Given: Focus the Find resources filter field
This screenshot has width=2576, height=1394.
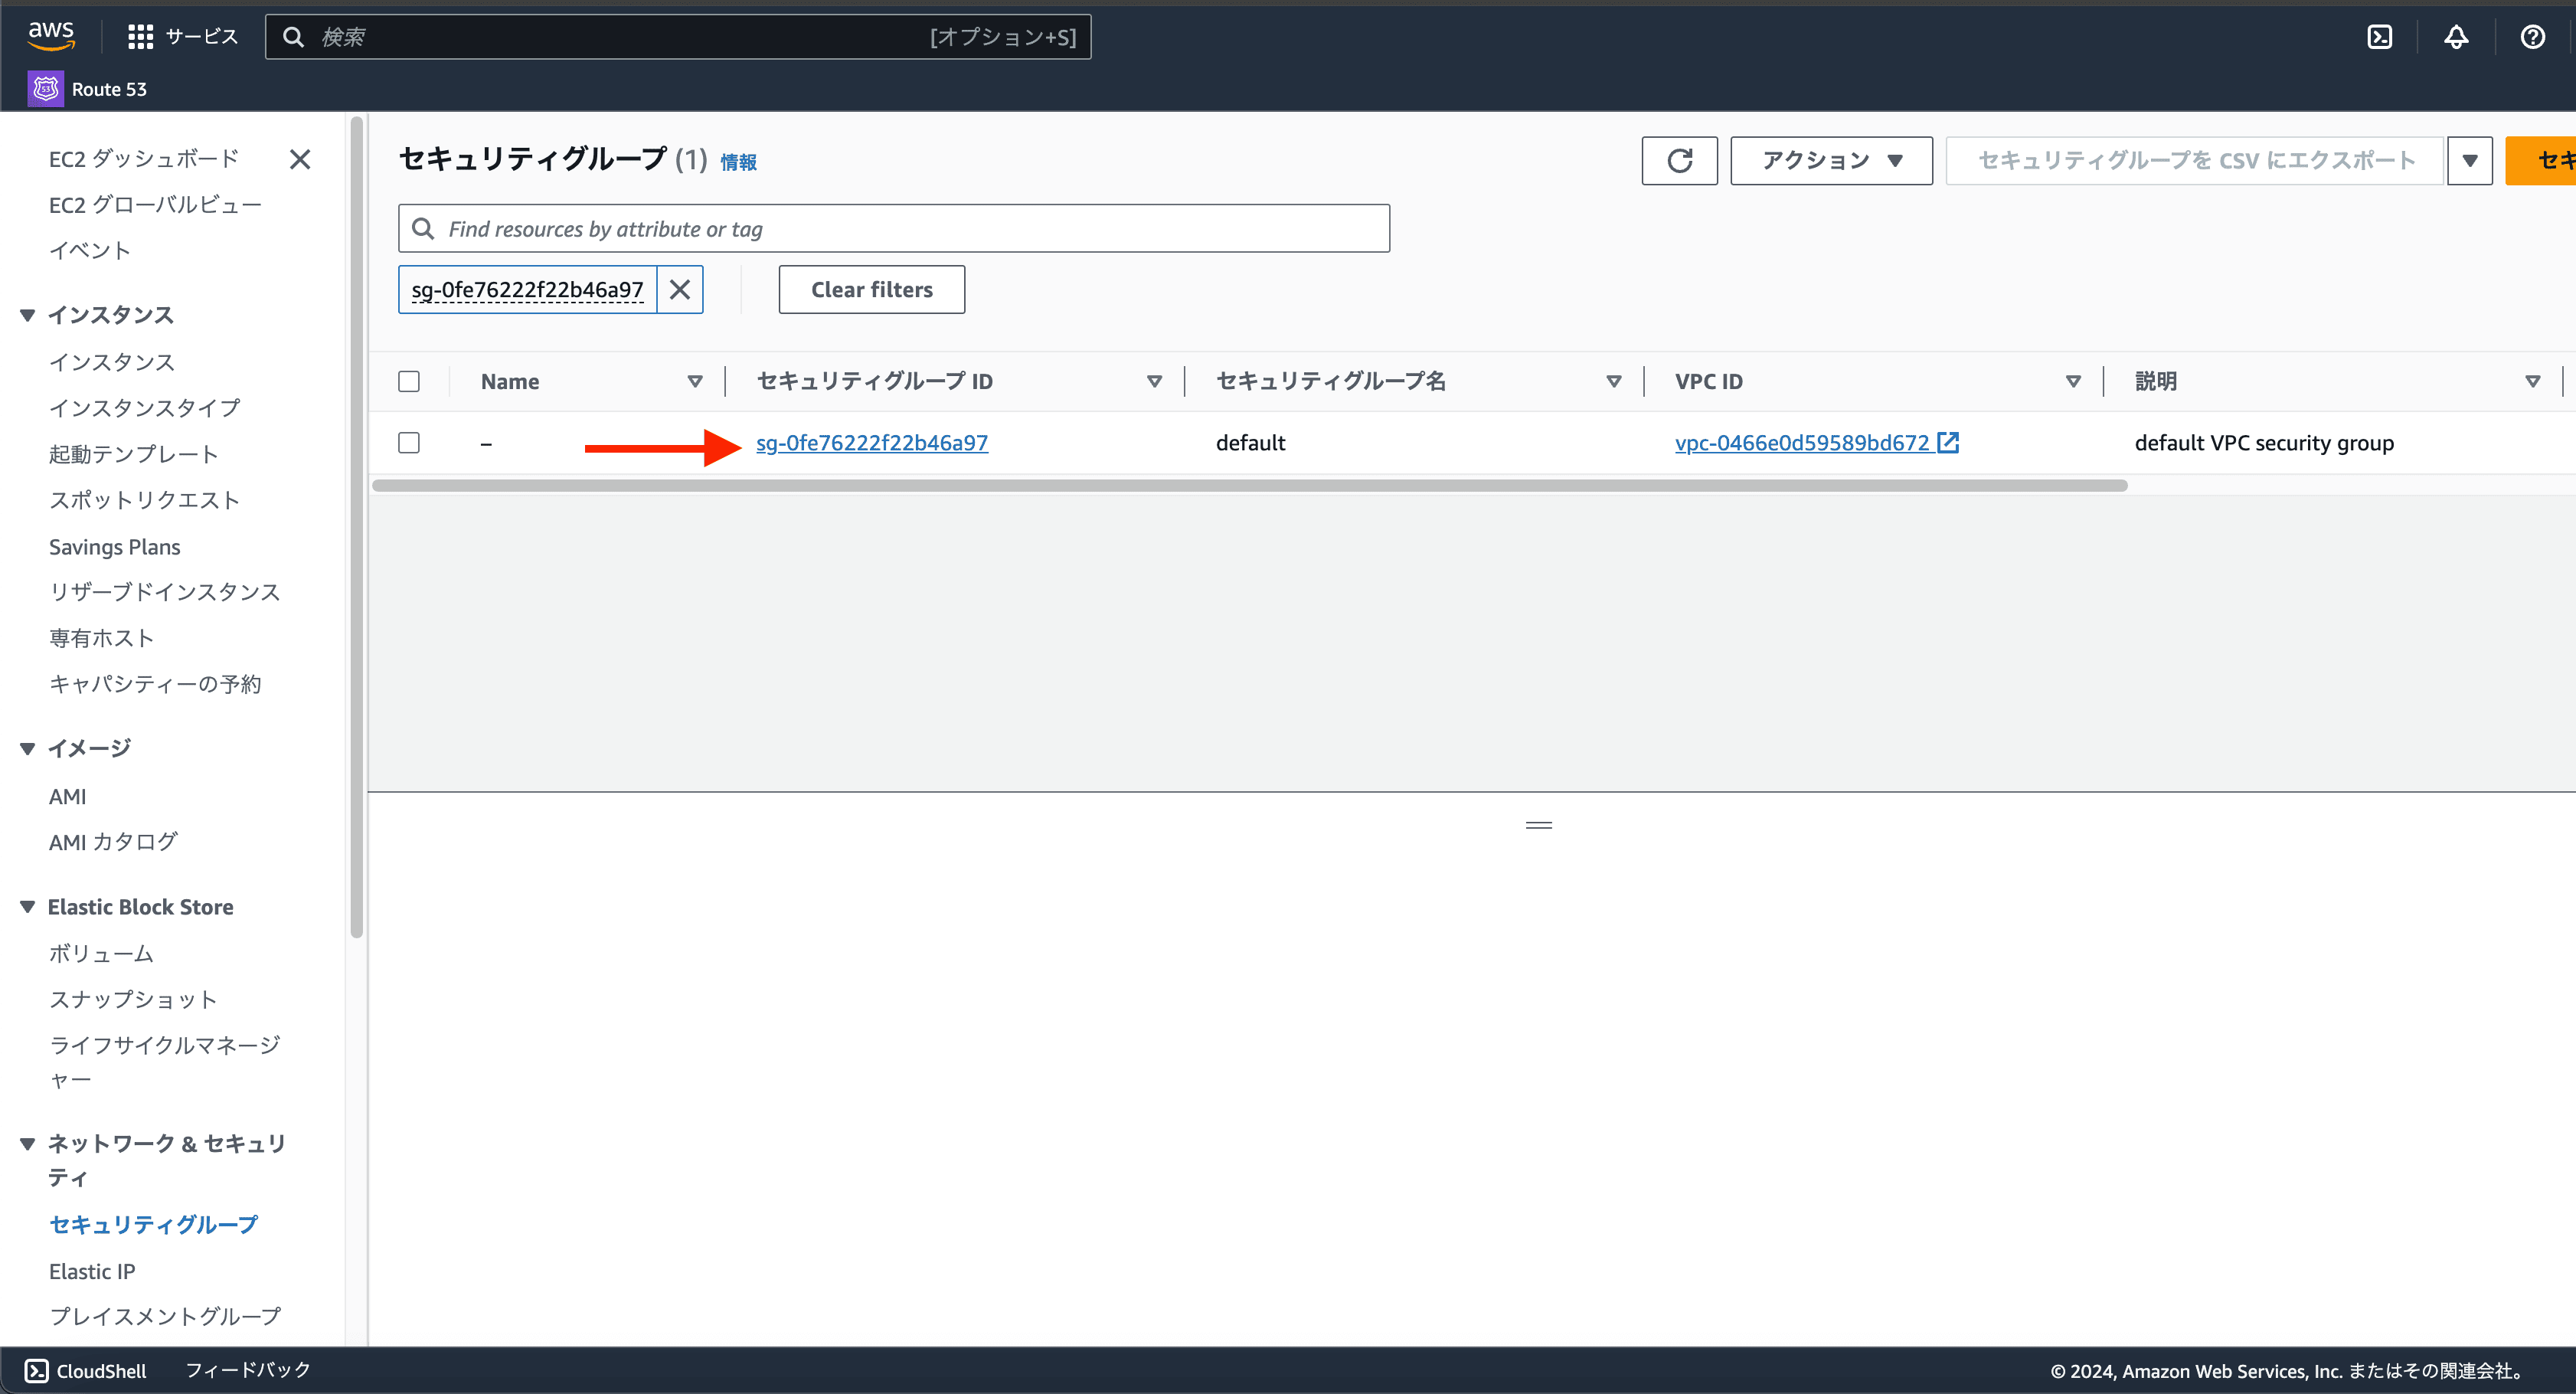Looking at the screenshot, I should tap(893, 229).
